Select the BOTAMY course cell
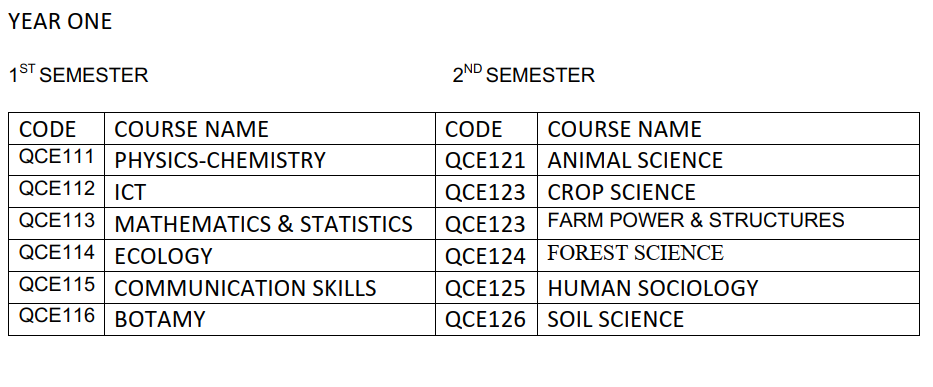Viewport: 933px width, 387px height. [270, 319]
